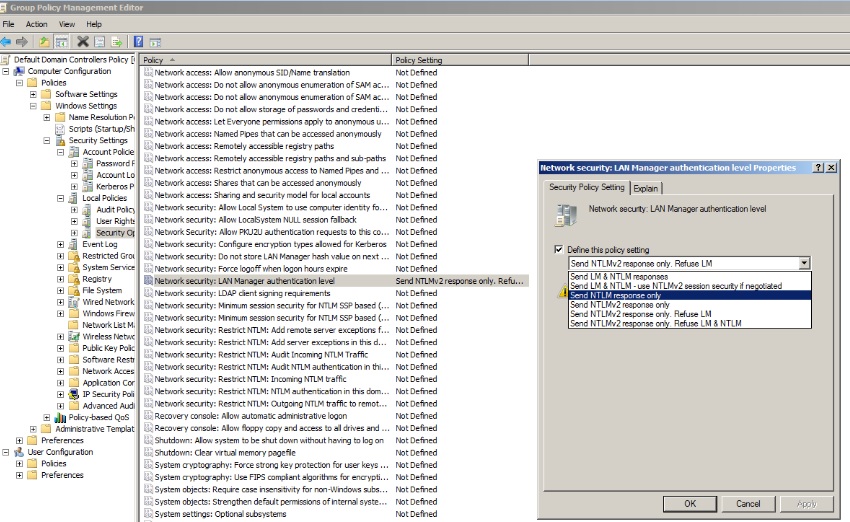Click the Up one level folder icon
Screen dimensions: 850x522
point(44,42)
